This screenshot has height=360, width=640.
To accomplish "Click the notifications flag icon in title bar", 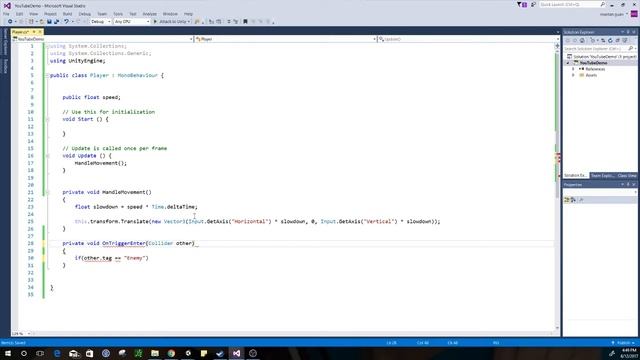I will click(x=522, y=4).
